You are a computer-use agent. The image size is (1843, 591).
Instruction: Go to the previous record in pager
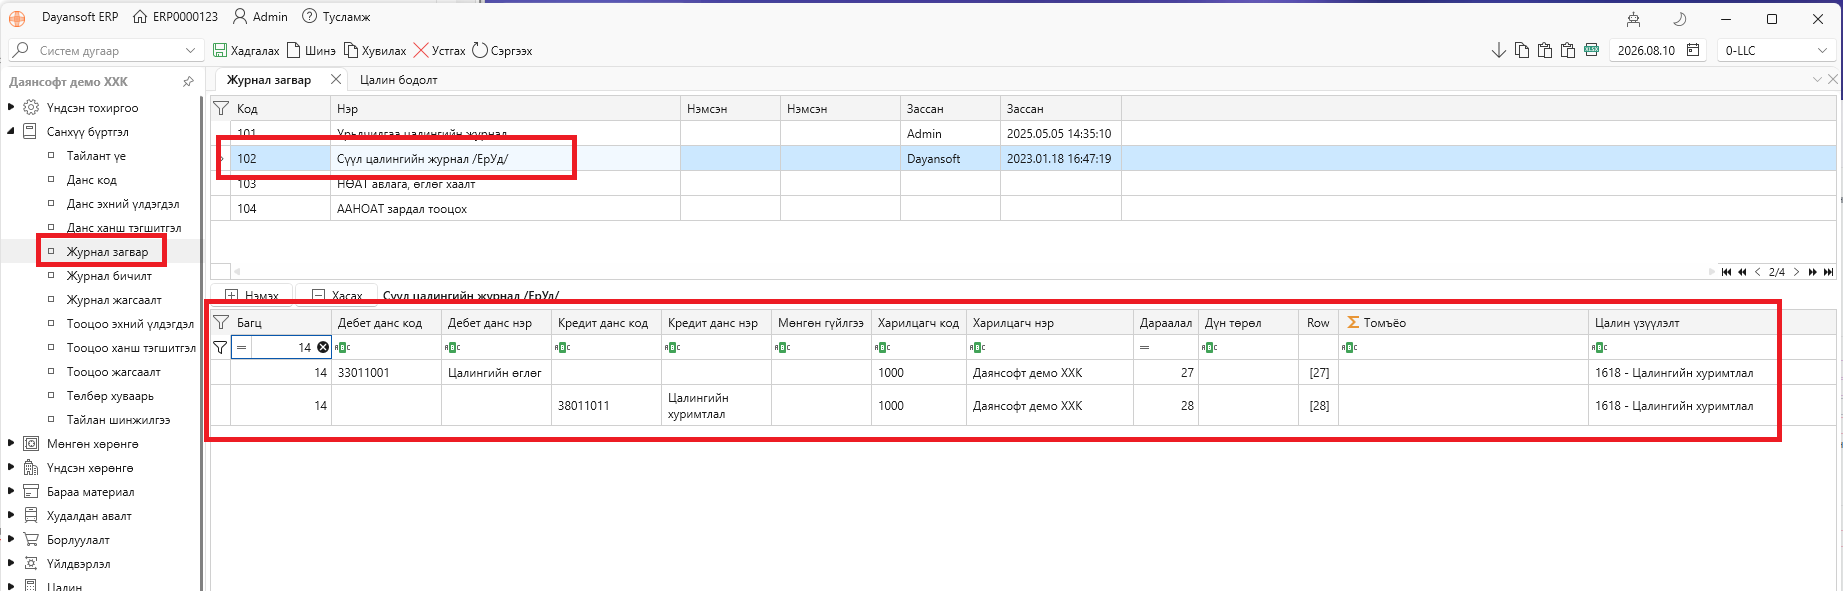1757,272
